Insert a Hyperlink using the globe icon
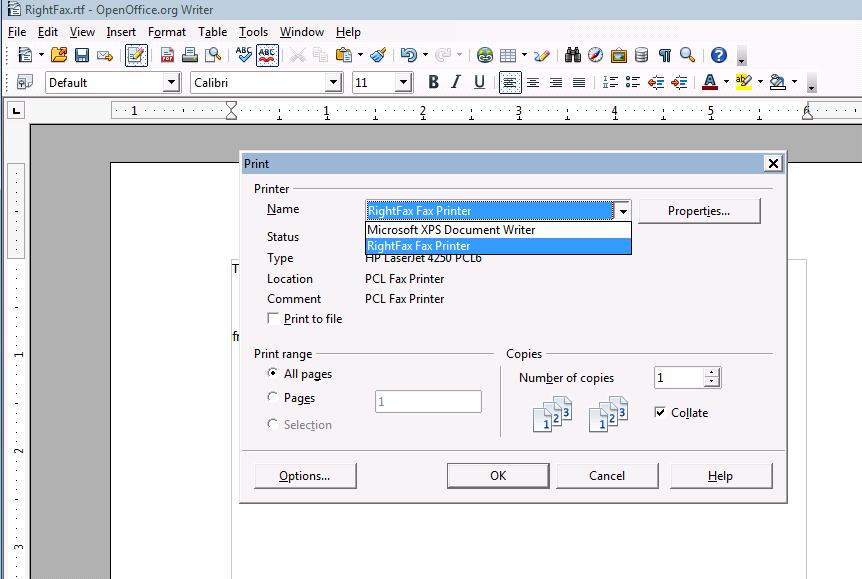 484,55
